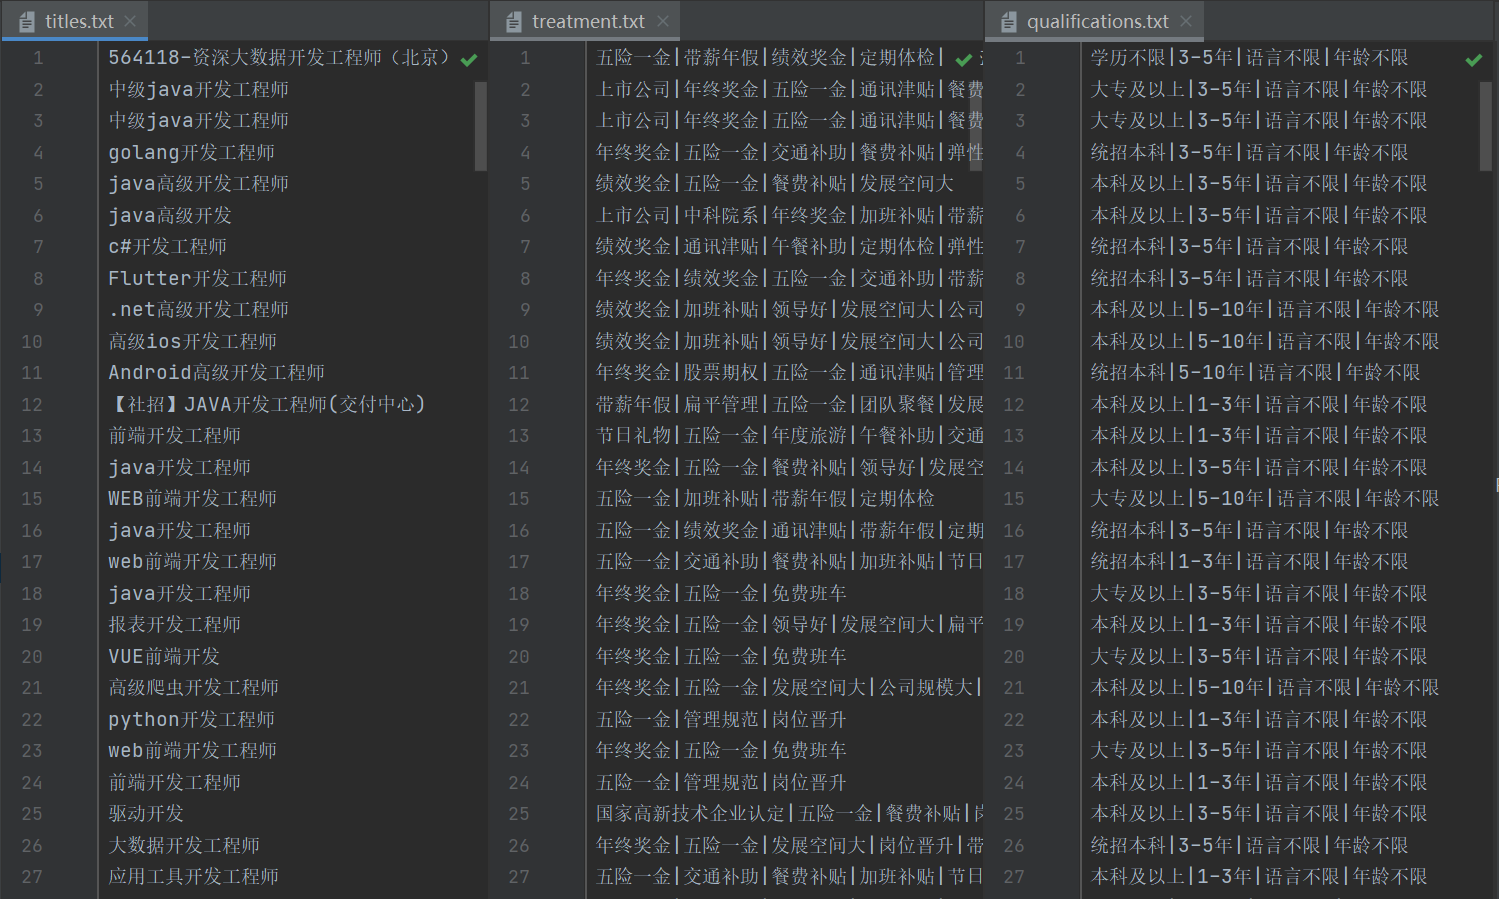Switch to the titles.txt tab

75,21
